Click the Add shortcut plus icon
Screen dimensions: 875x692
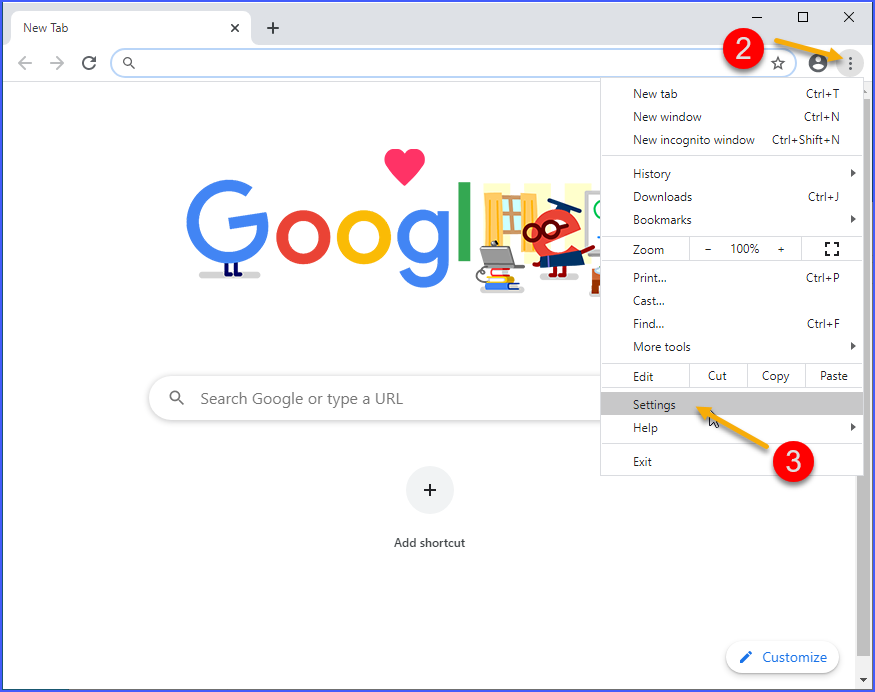pos(429,490)
